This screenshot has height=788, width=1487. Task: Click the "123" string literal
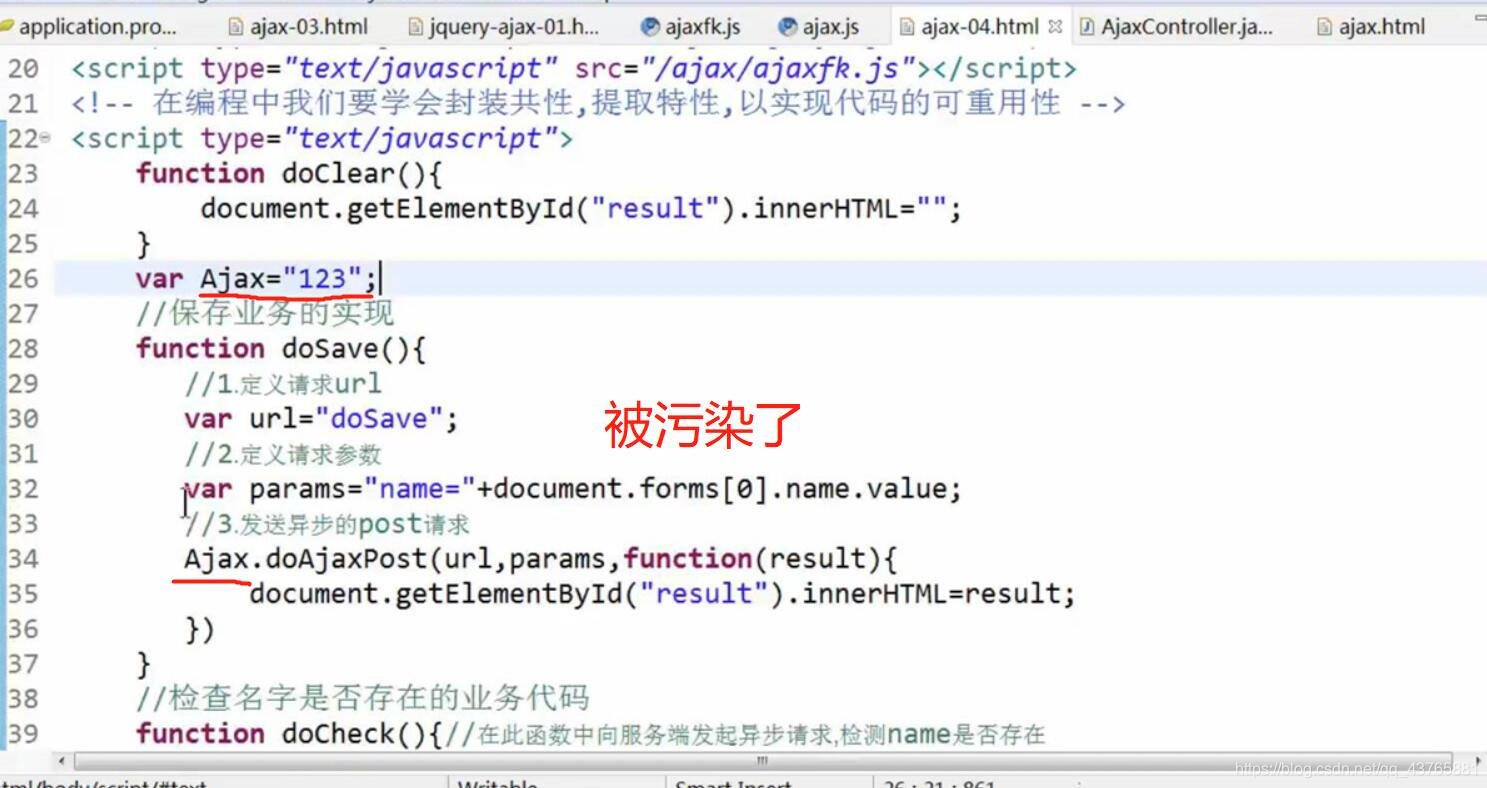[322, 278]
